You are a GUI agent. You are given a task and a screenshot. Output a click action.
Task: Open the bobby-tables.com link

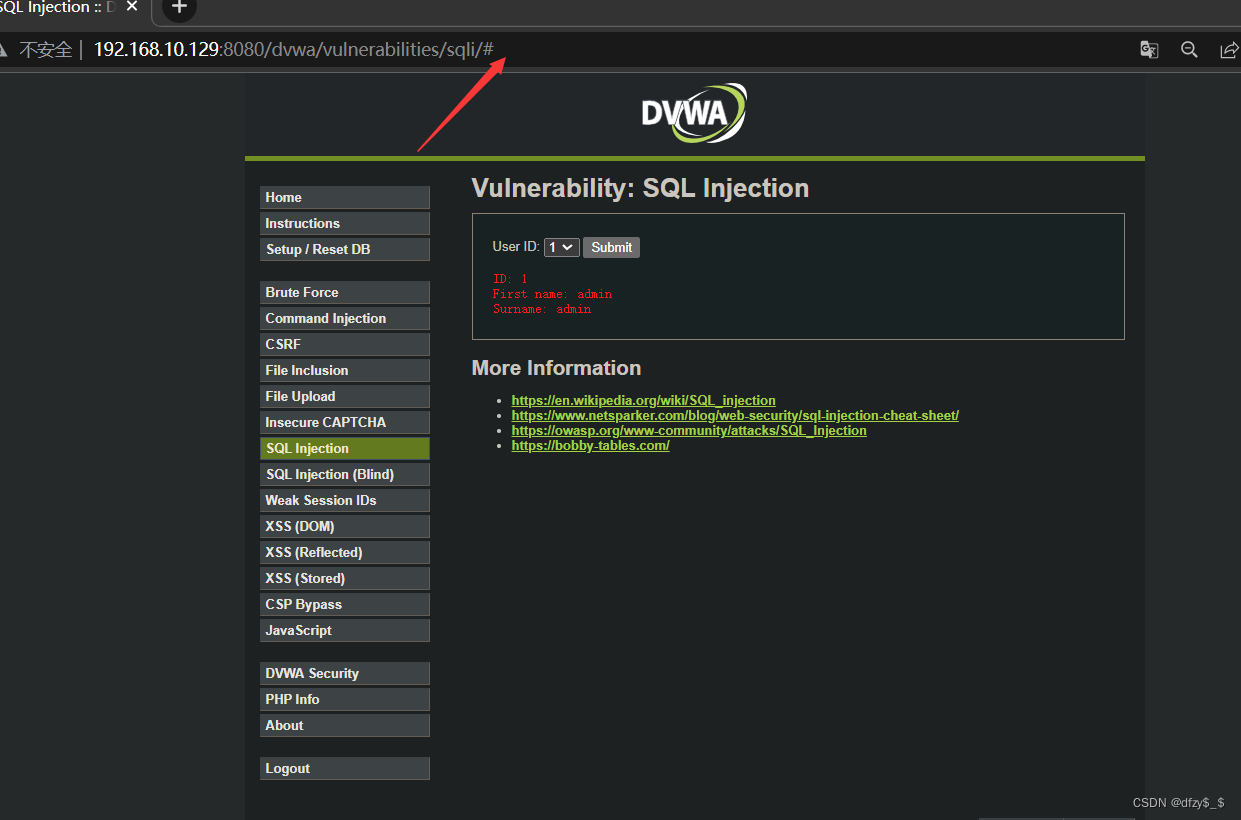(x=590, y=446)
